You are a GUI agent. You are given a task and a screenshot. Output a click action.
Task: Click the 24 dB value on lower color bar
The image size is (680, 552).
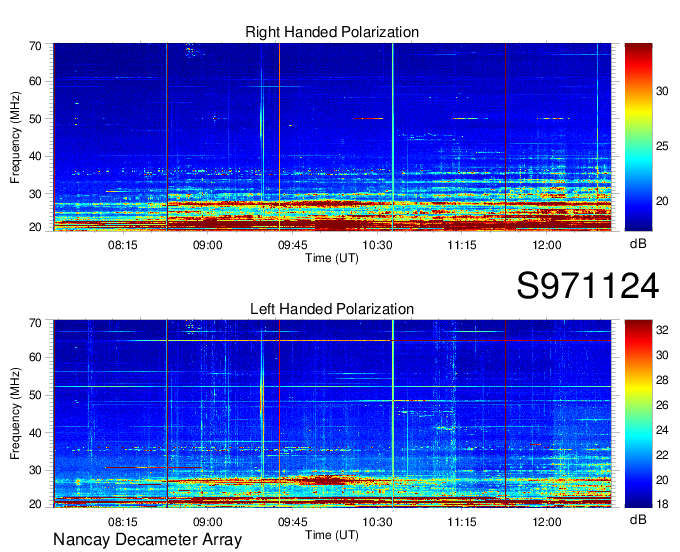point(662,430)
